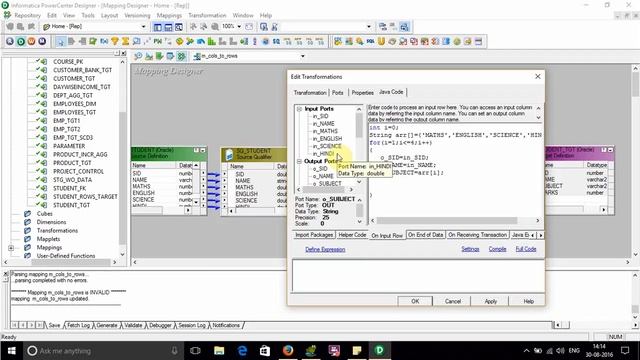Screen dimensions: 640x360
Task: Click the yellow U Union transformation icon
Action: pos(381,41)
